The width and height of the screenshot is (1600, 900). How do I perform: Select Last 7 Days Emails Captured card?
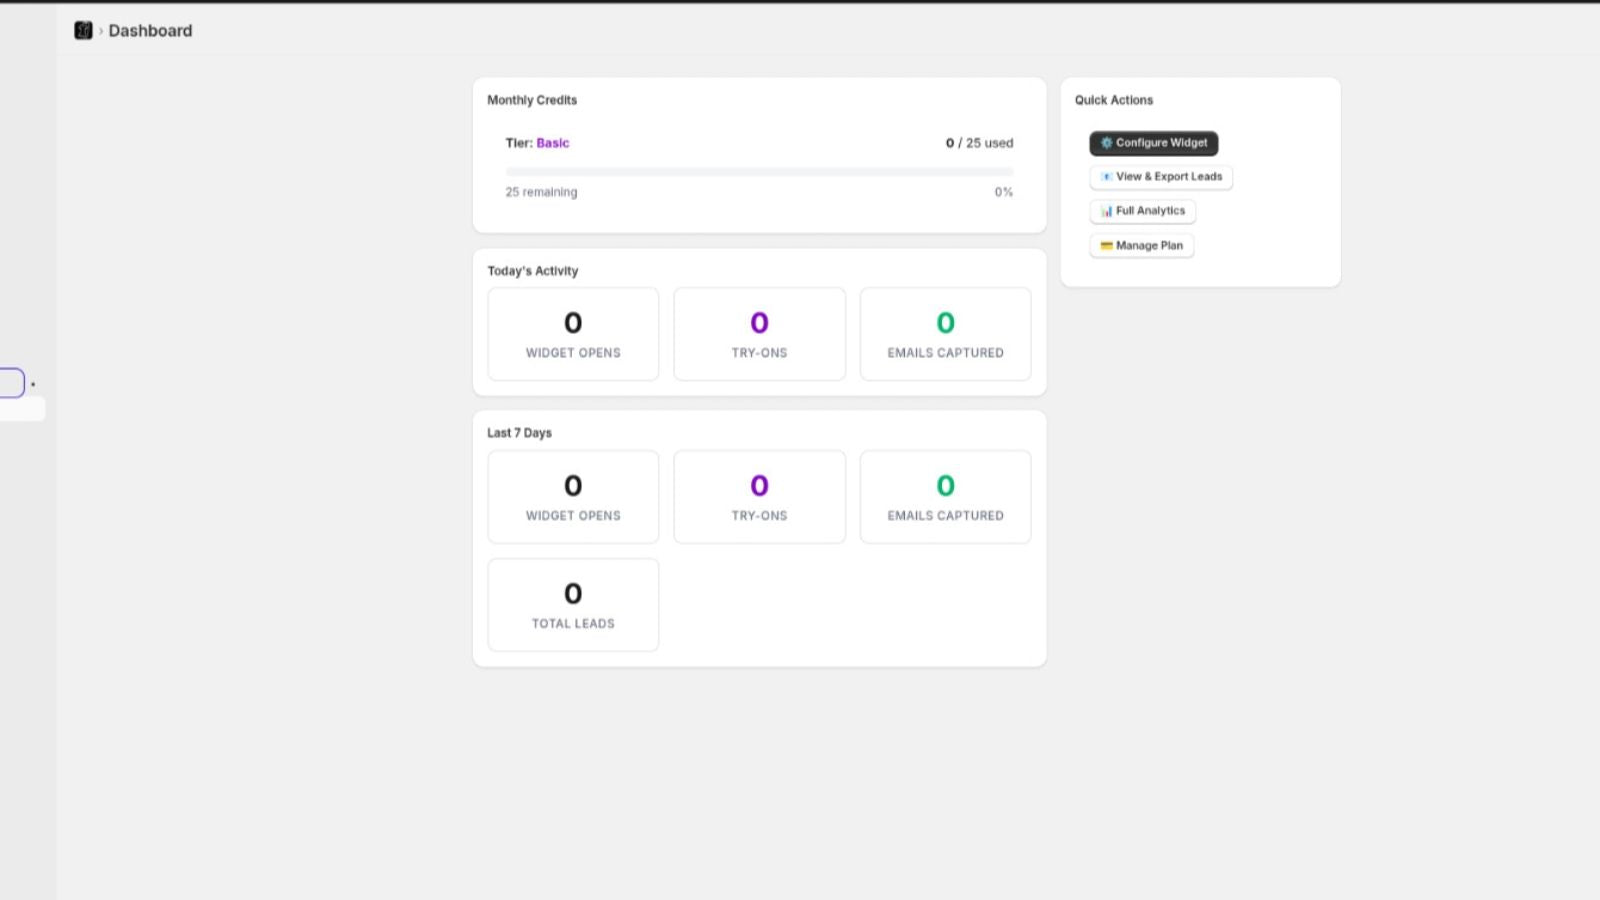945,497
